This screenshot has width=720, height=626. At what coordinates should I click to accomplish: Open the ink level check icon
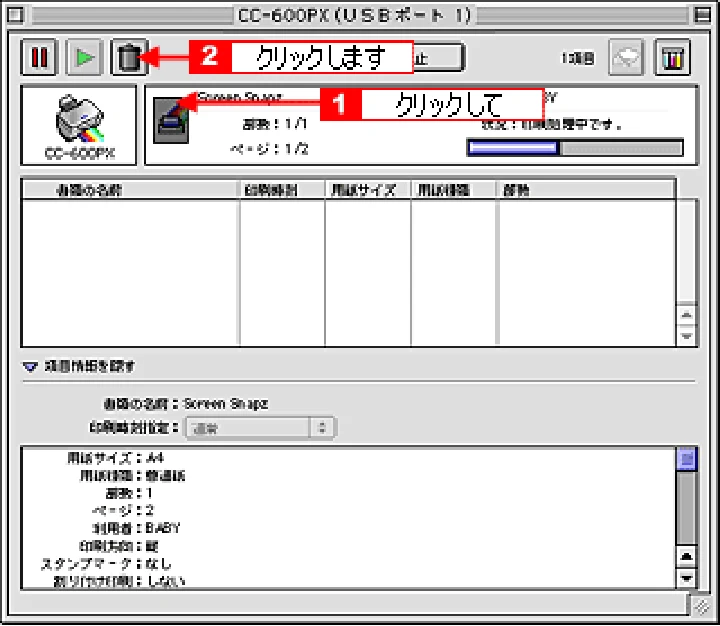pos(672,57)
